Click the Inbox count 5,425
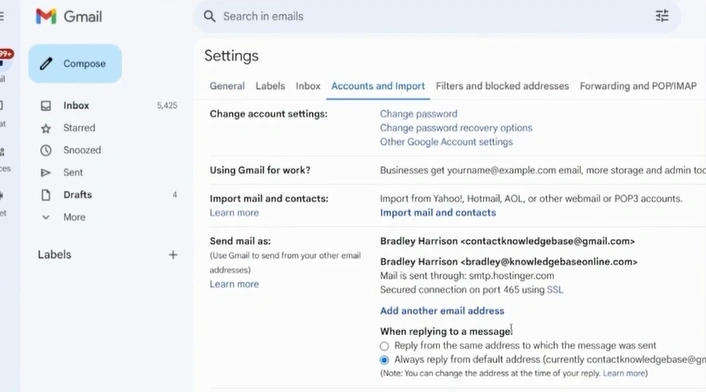The image size is (706, 392). pos(167,106)
